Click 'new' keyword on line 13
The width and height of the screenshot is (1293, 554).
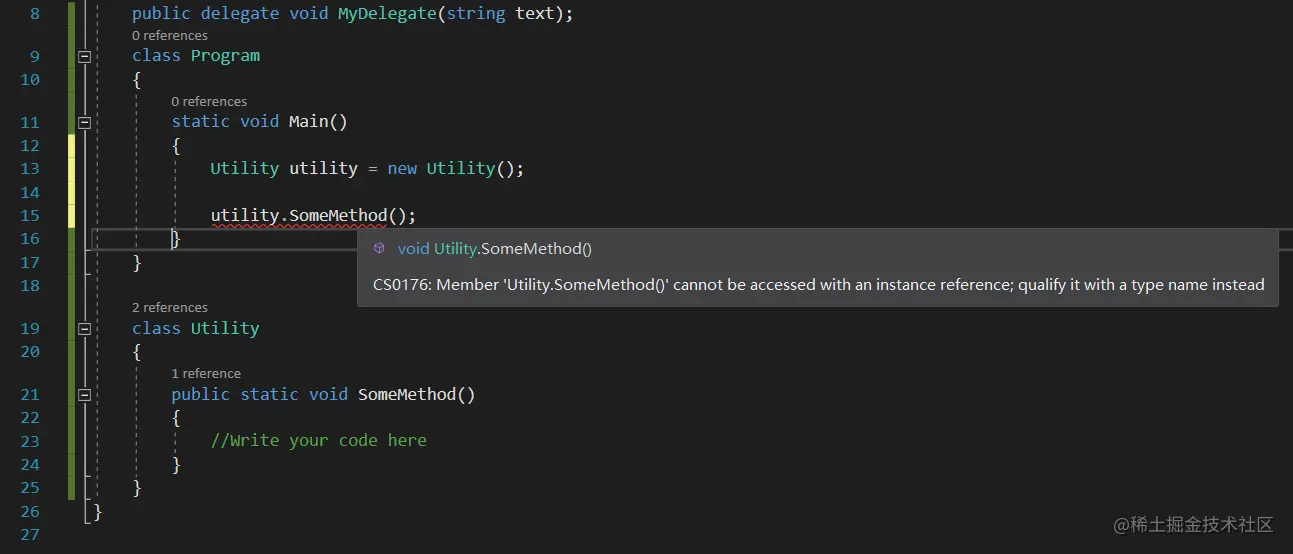402,168
